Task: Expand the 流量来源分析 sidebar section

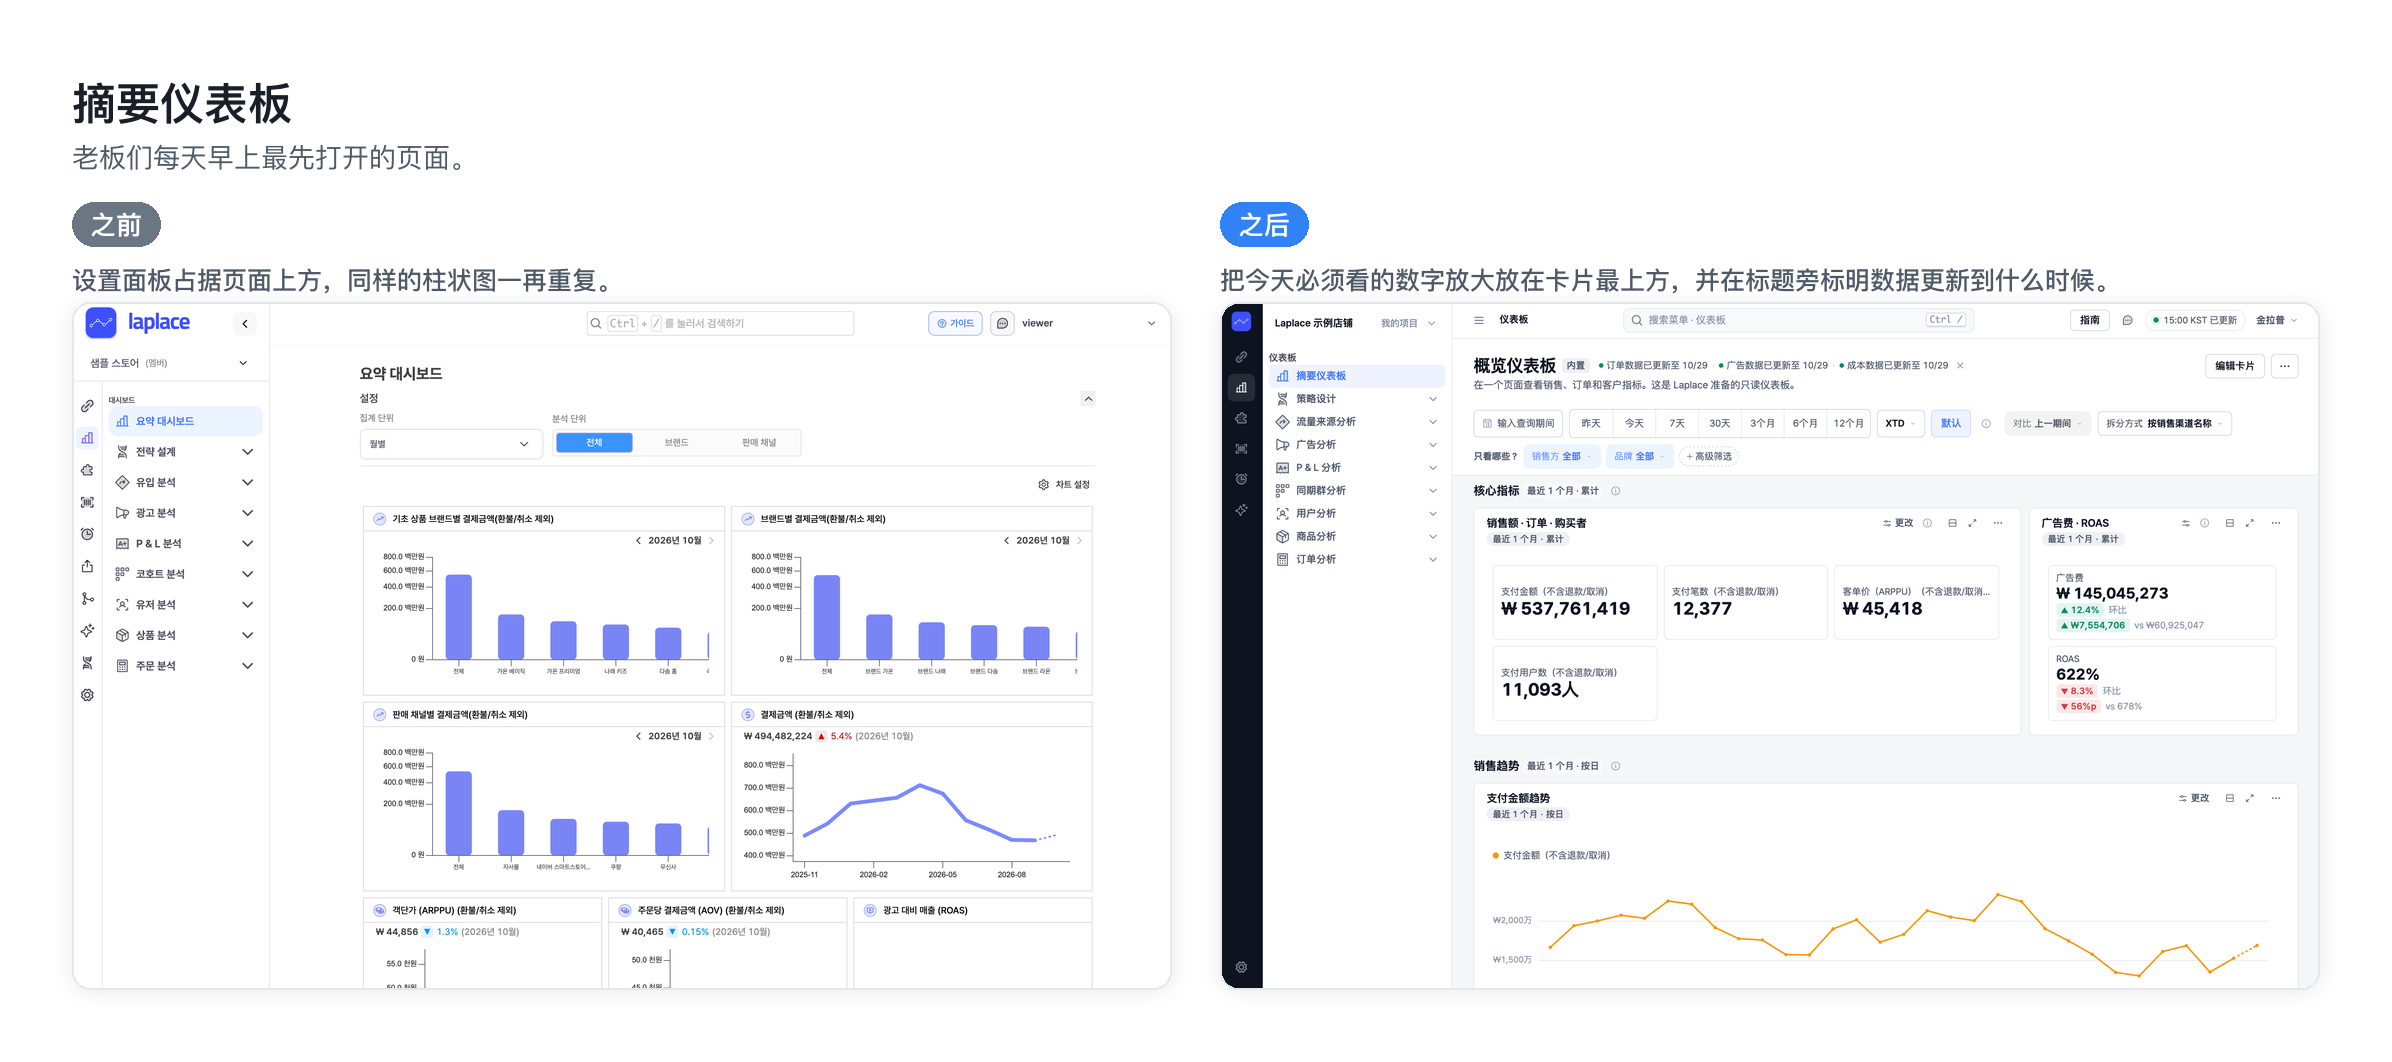Action: 1357,422
